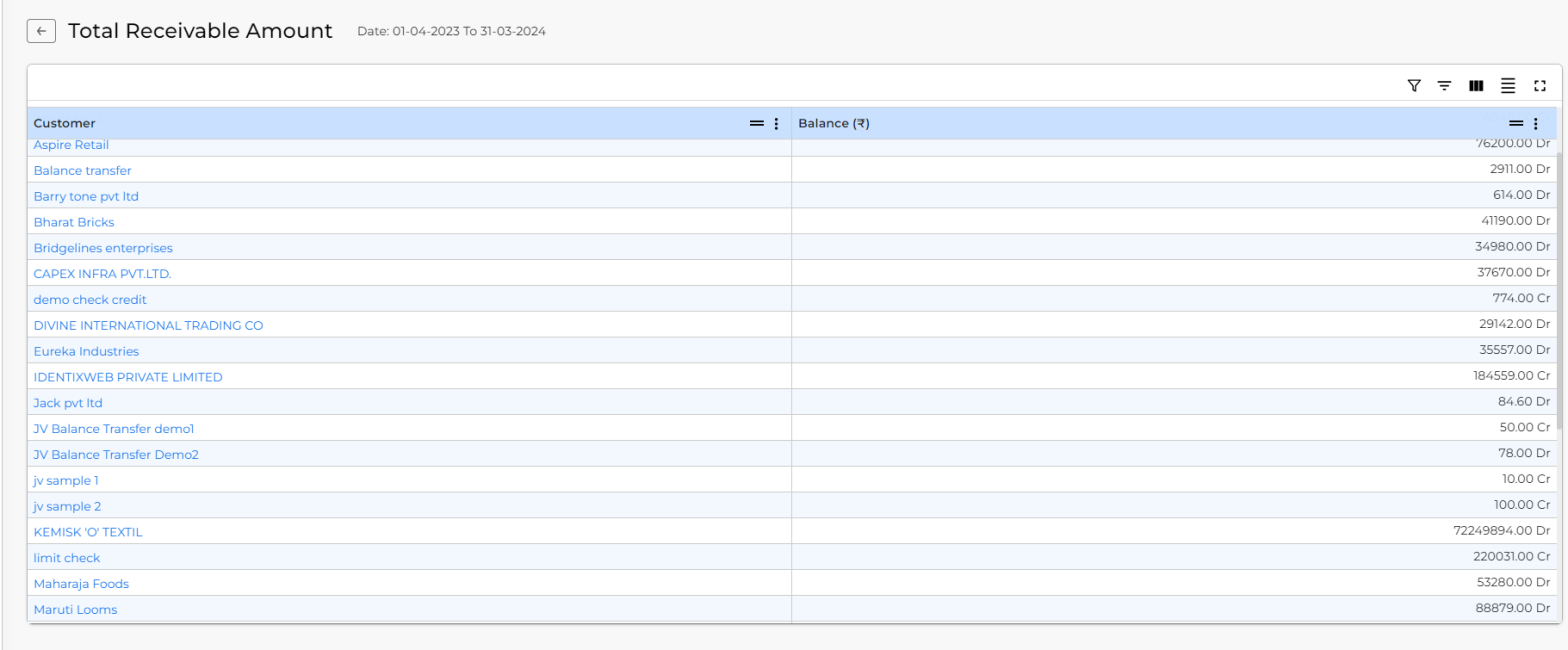The height and width of the screenshot is (650, 1568).
Task: Open the Eureka Industries customer link
Action: pyautogui.click(x=86, y=351)
